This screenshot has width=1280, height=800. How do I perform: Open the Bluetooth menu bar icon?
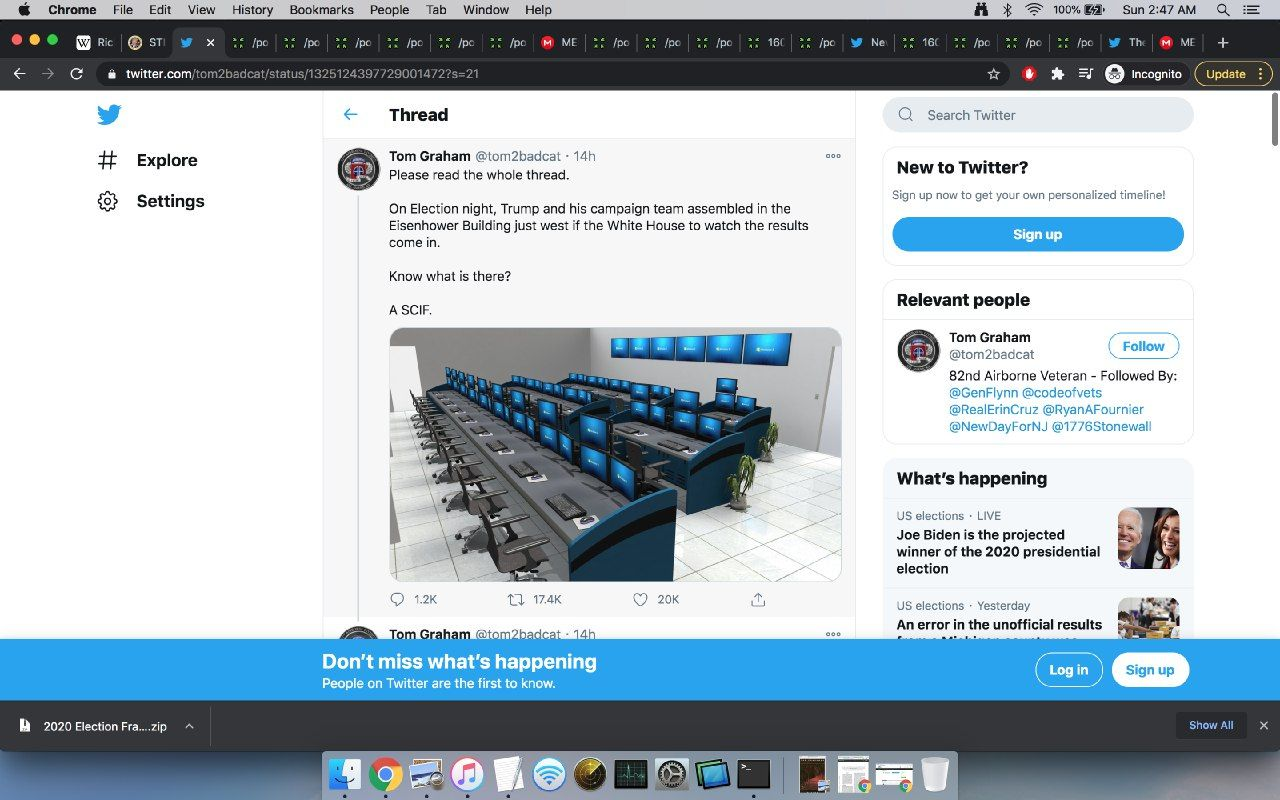1007,10
